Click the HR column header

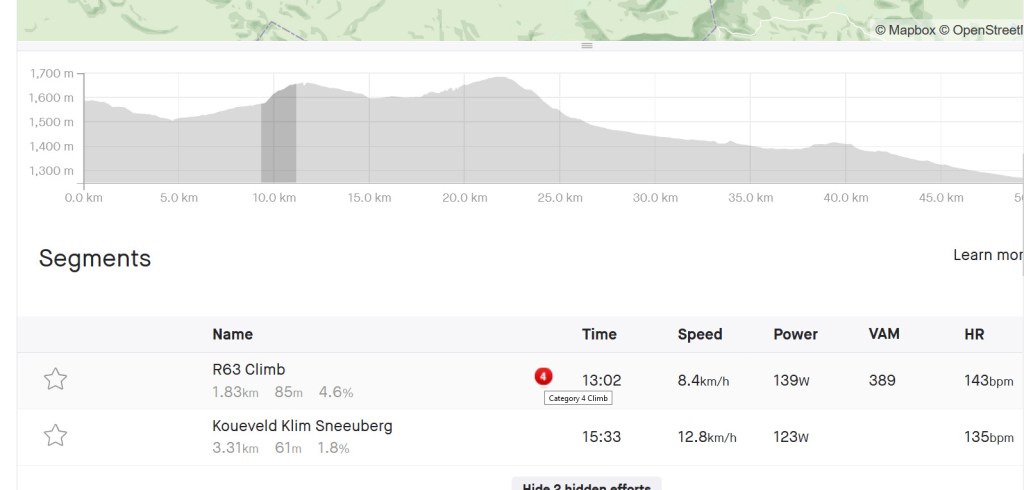pos(974,334)
